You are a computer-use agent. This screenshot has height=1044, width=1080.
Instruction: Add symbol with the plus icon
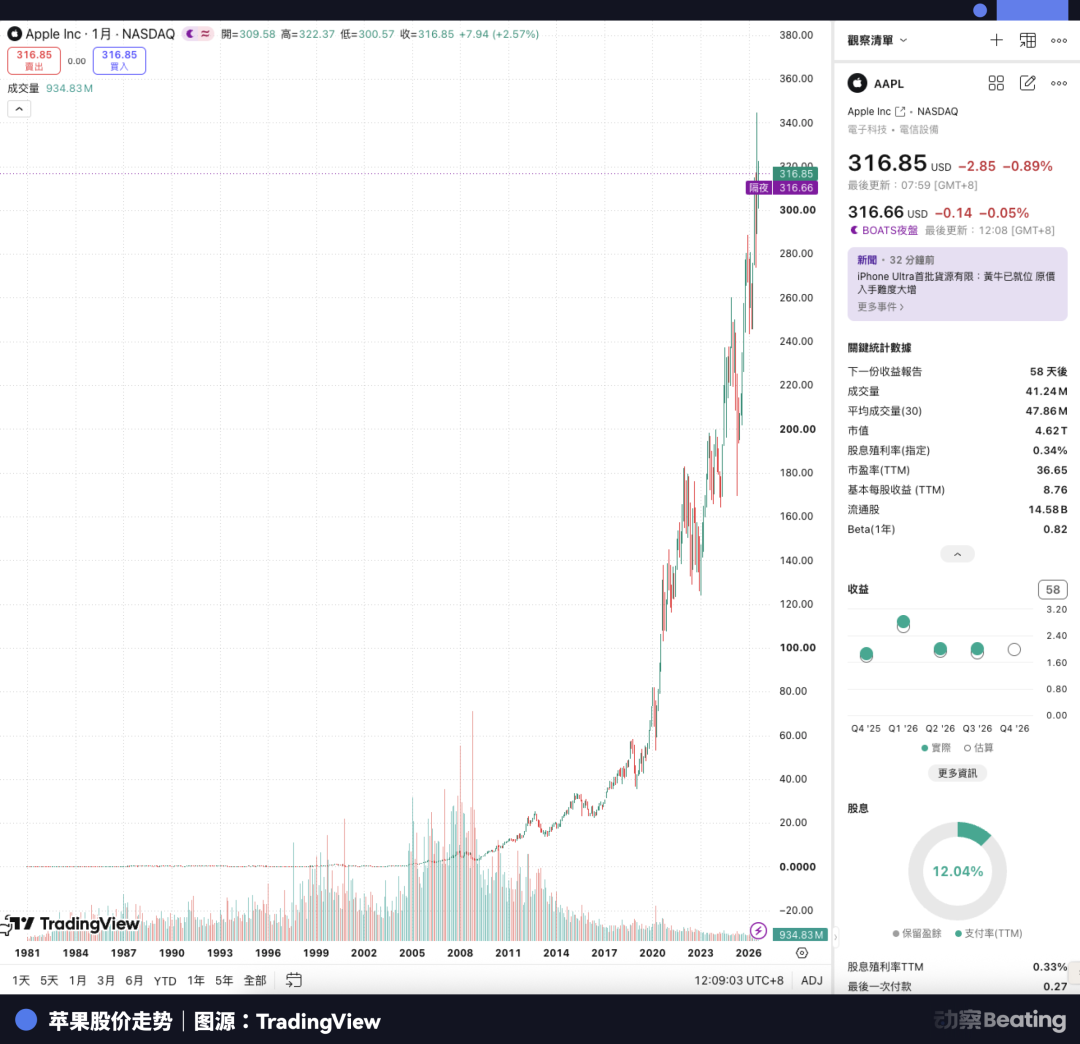996,41
